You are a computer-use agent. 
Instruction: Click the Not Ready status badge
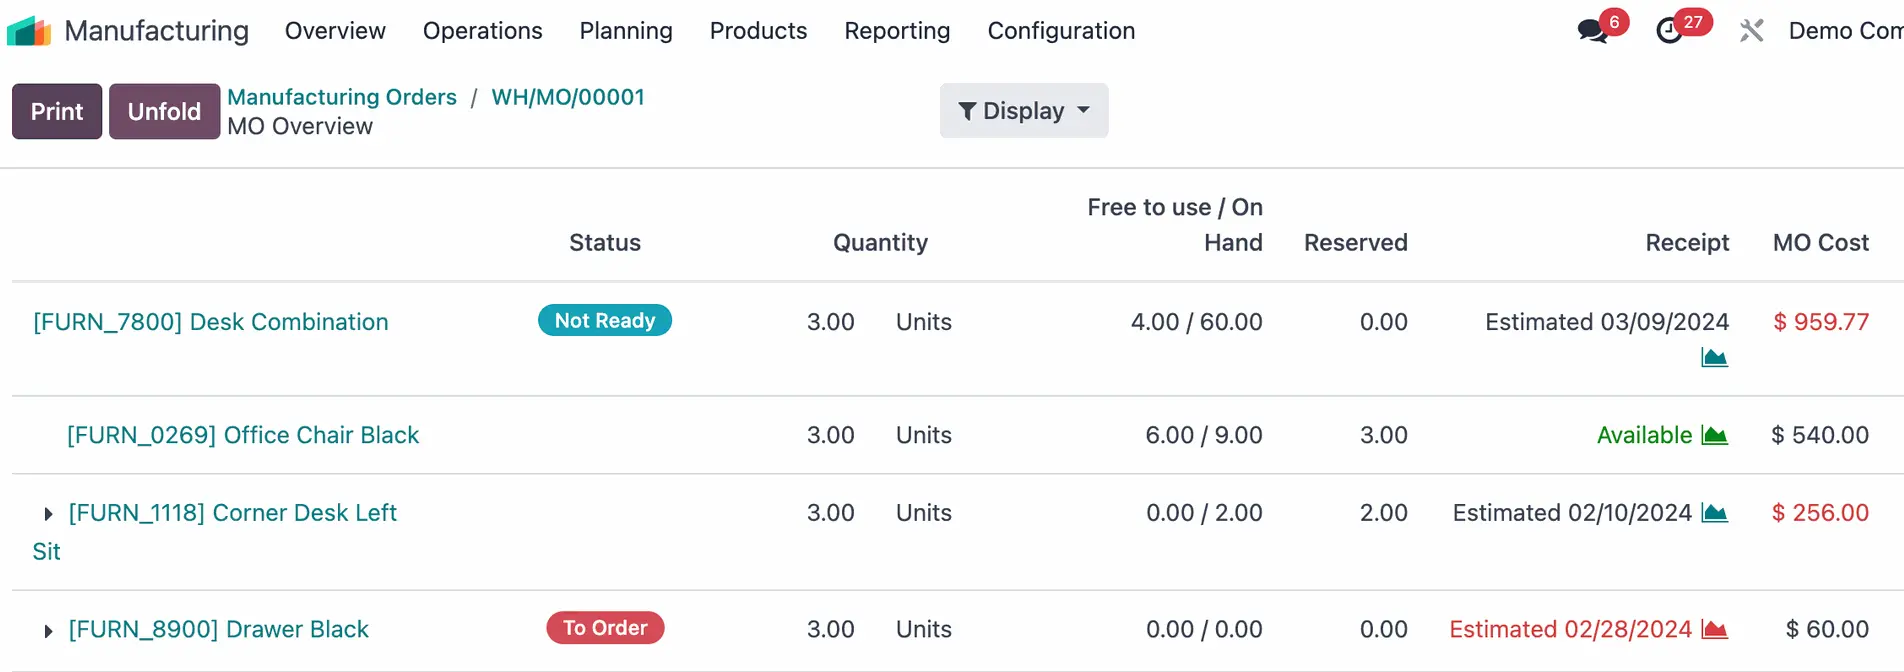pyautogui.click(x=605, y=320)
